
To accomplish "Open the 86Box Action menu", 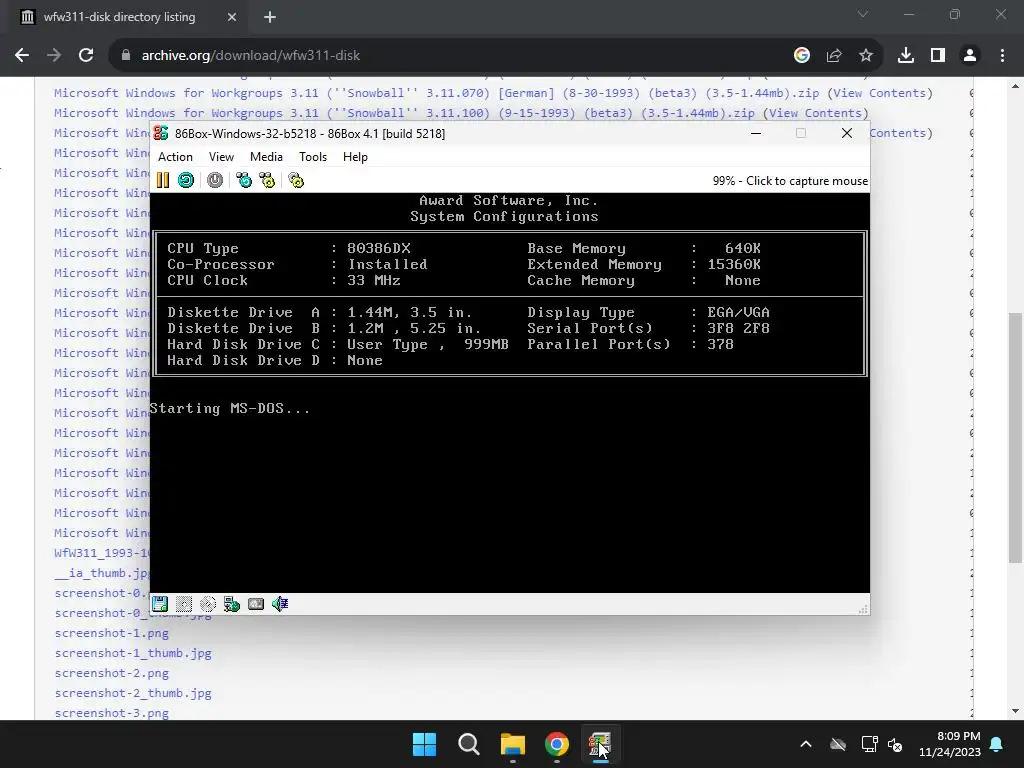I will (175, 157).
